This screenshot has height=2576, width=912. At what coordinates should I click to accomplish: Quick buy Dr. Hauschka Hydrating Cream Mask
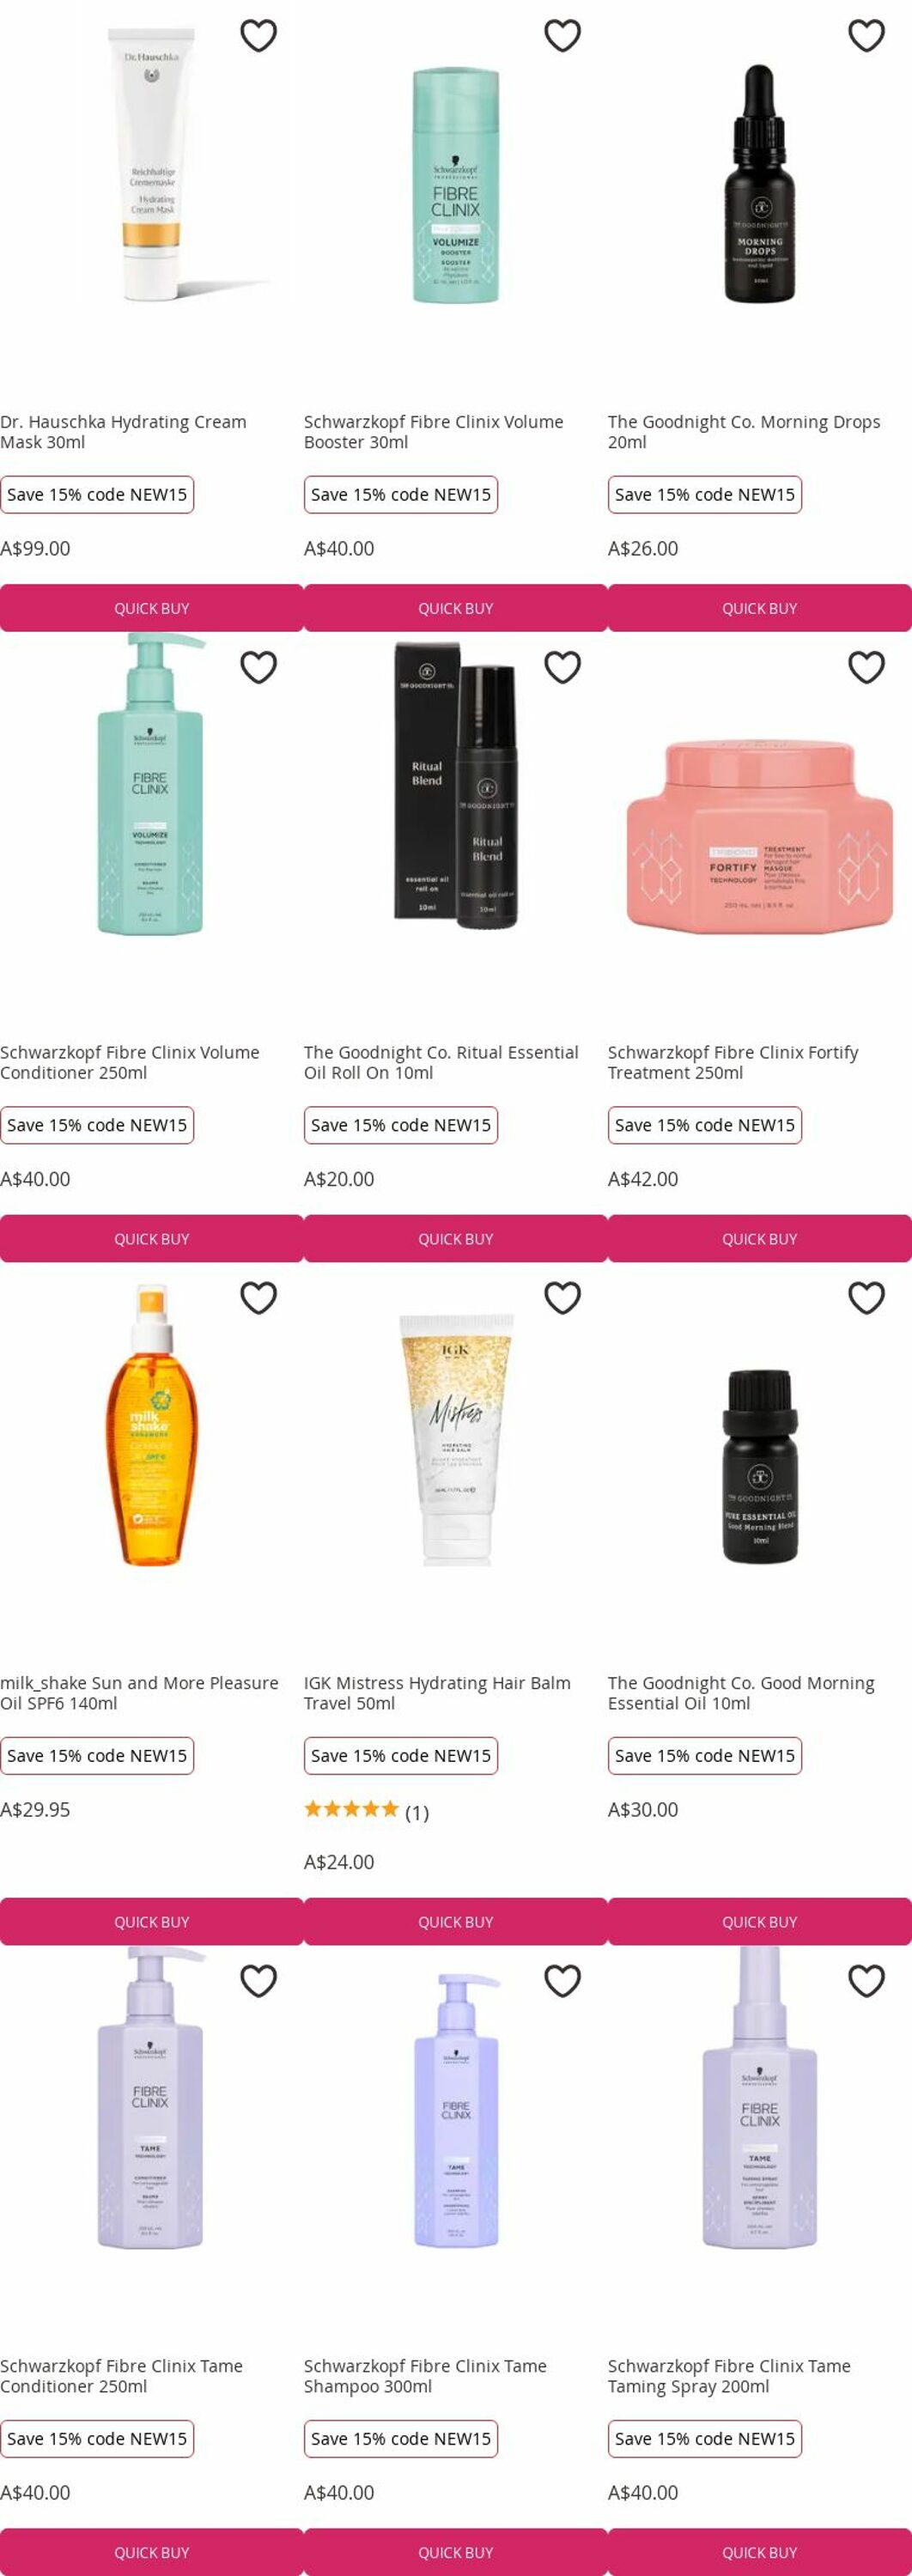point(151,608)
